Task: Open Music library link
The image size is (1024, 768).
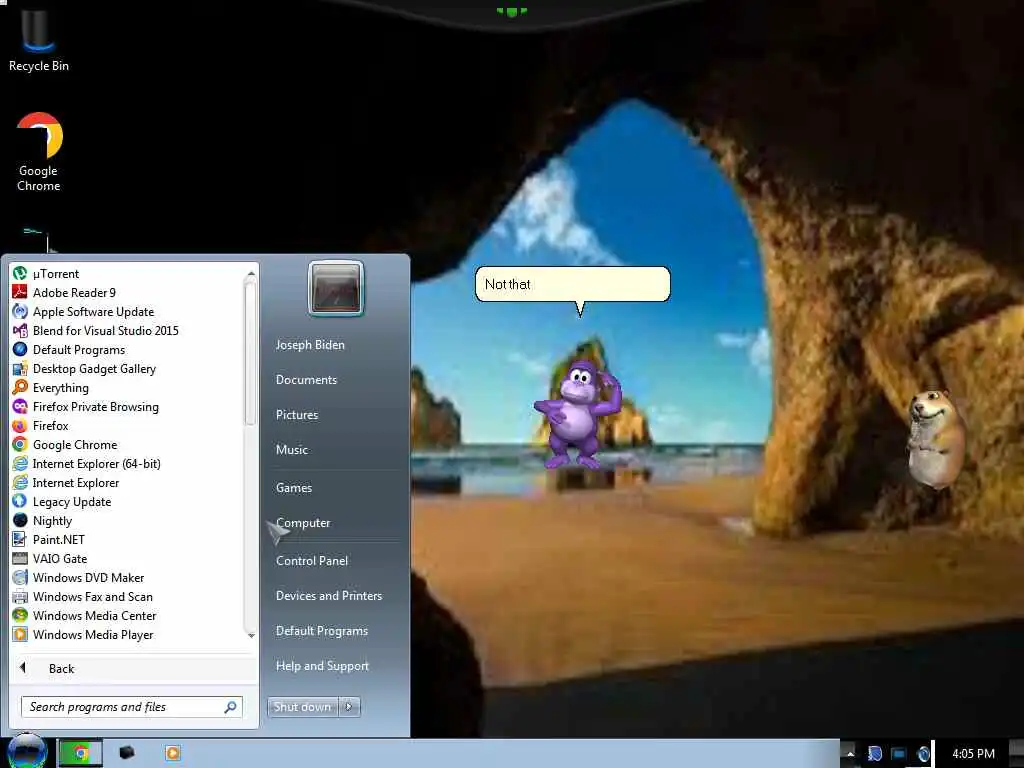Action: click(292, 450)
